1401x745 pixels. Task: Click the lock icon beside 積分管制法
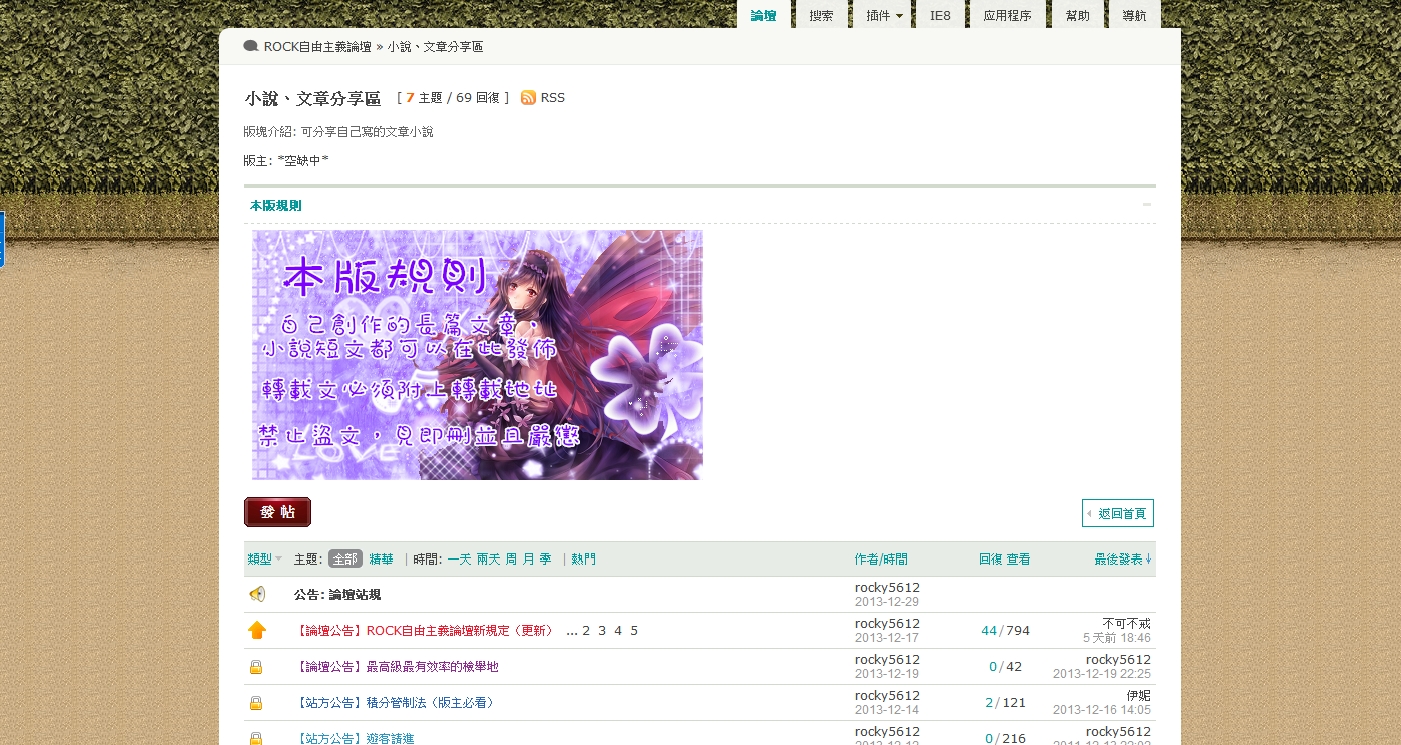pos(256,703)
